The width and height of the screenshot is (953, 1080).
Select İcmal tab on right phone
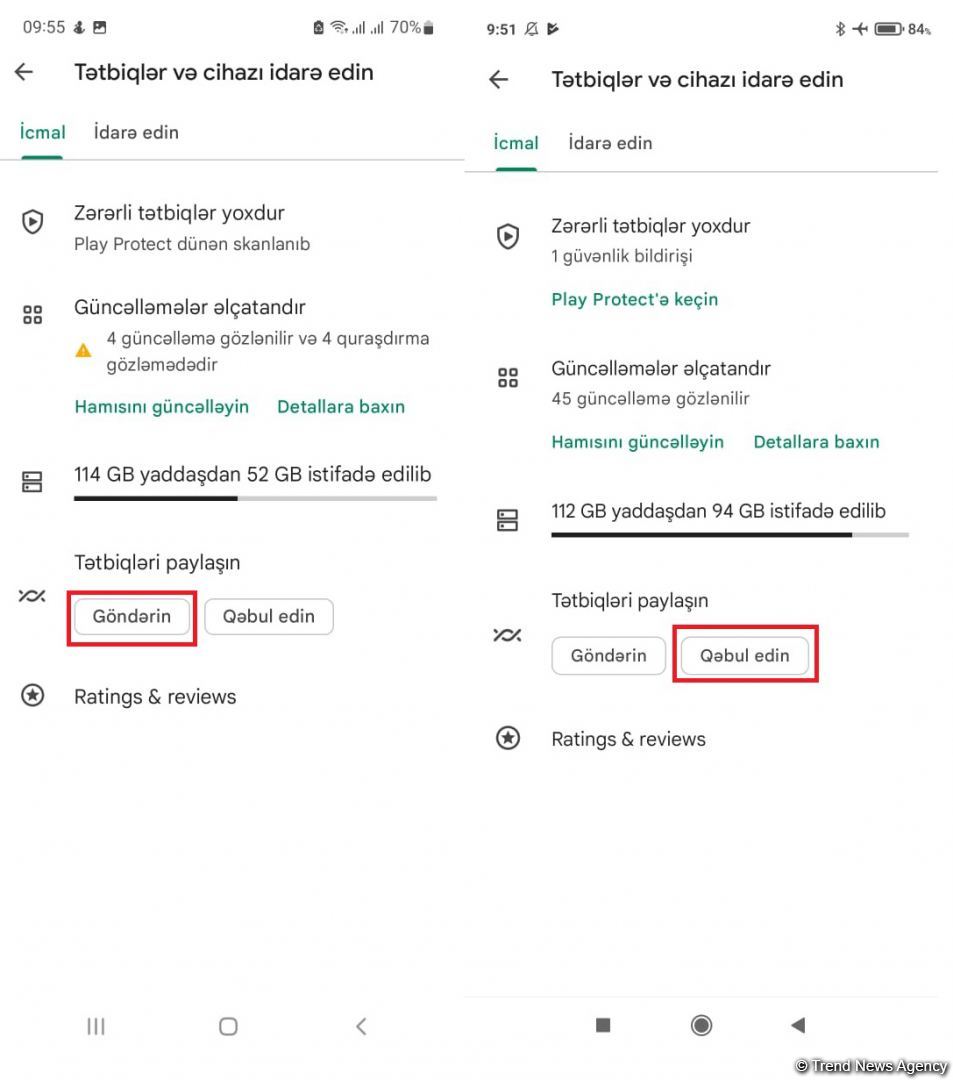click(516, 143)
